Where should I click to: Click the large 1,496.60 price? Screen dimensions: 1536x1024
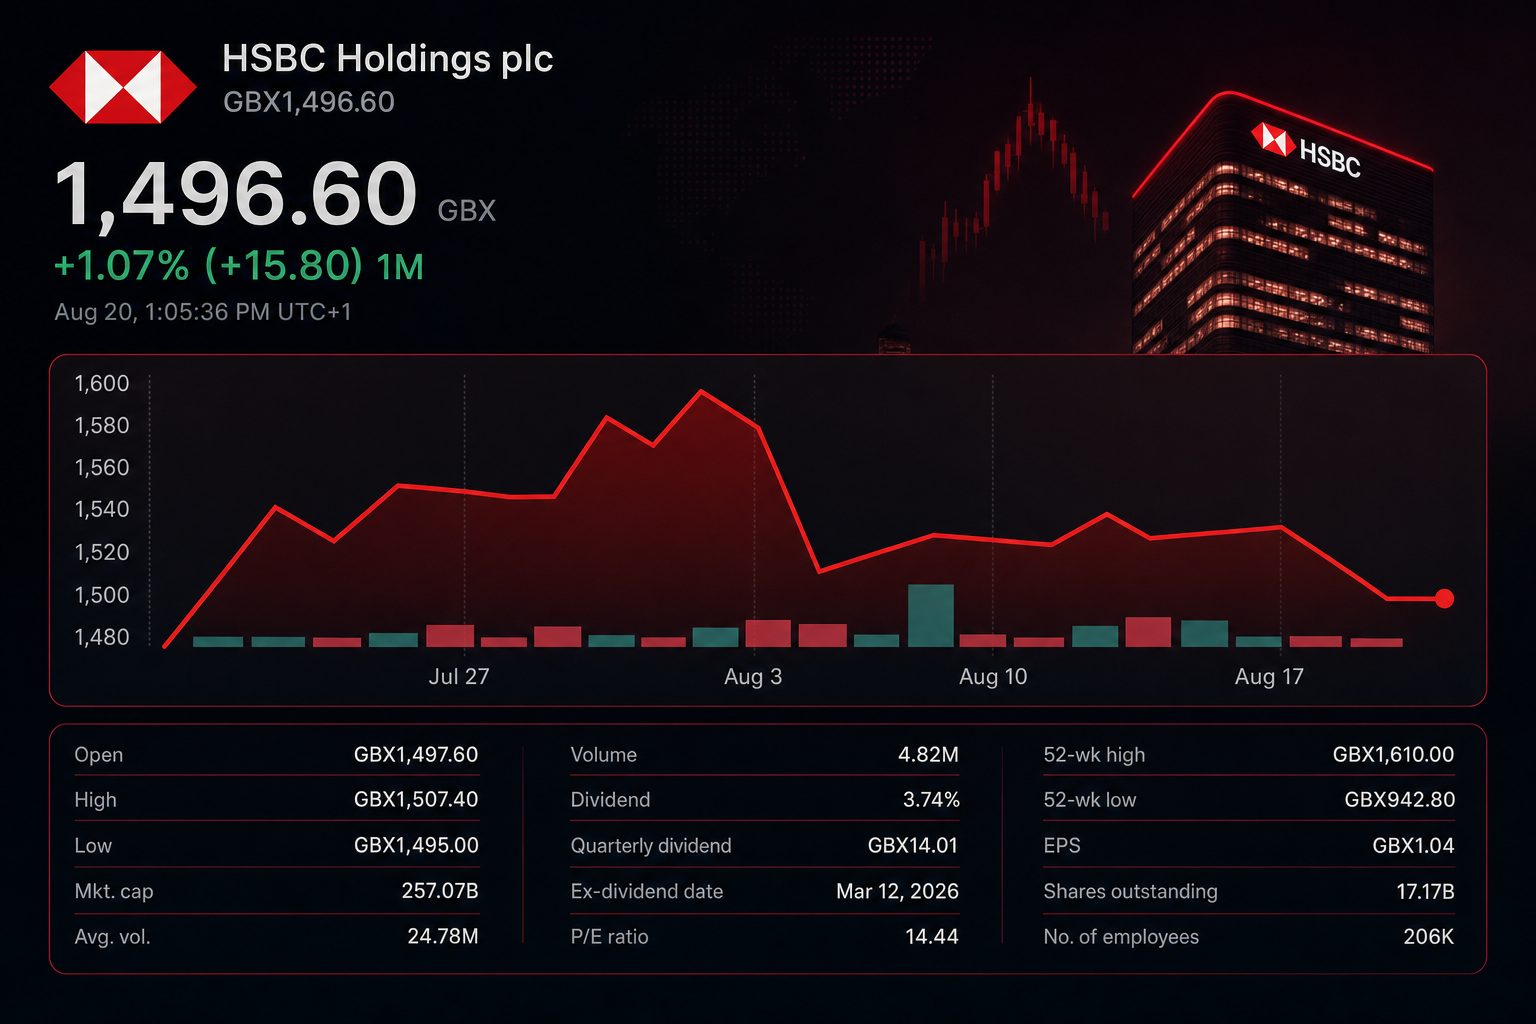tap(236, 194)
